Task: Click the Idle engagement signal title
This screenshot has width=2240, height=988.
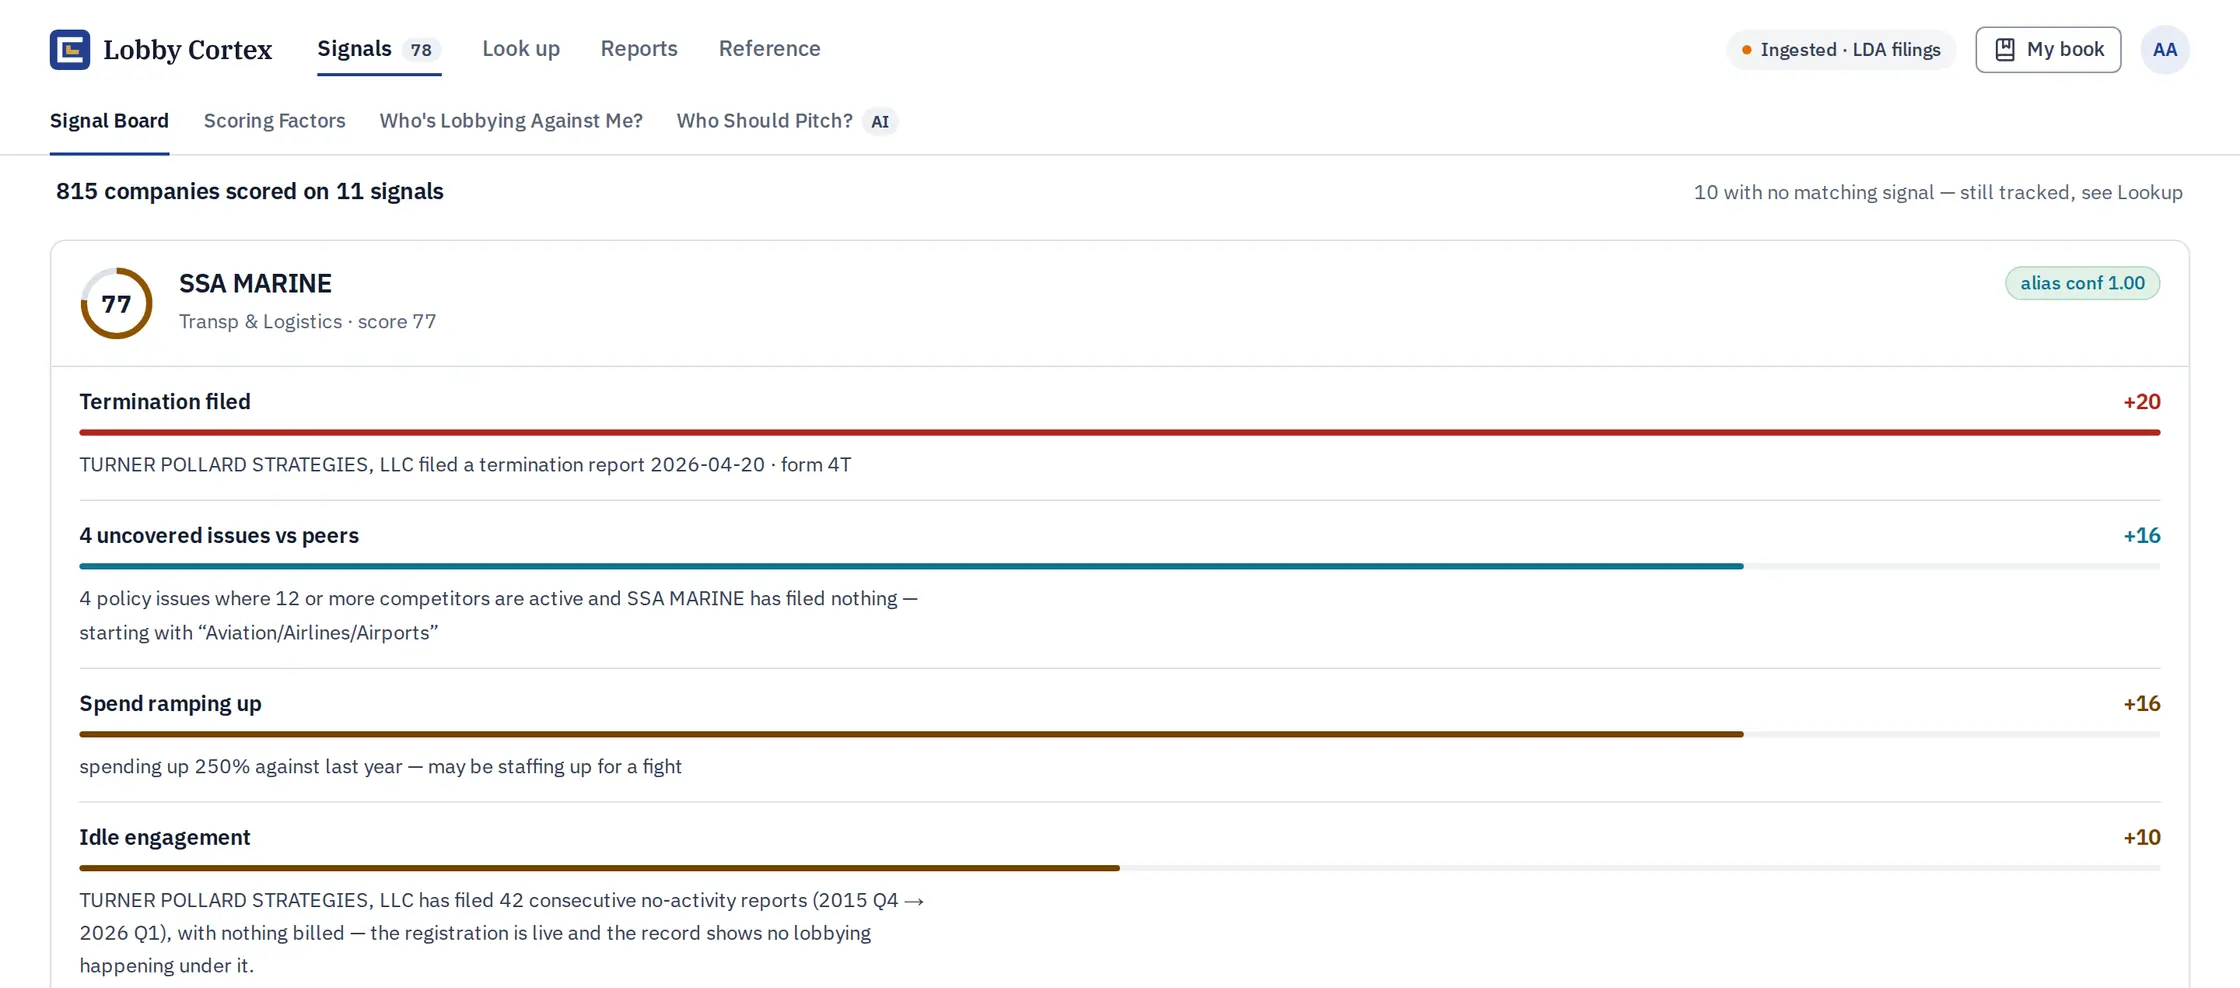Action: 165,838
